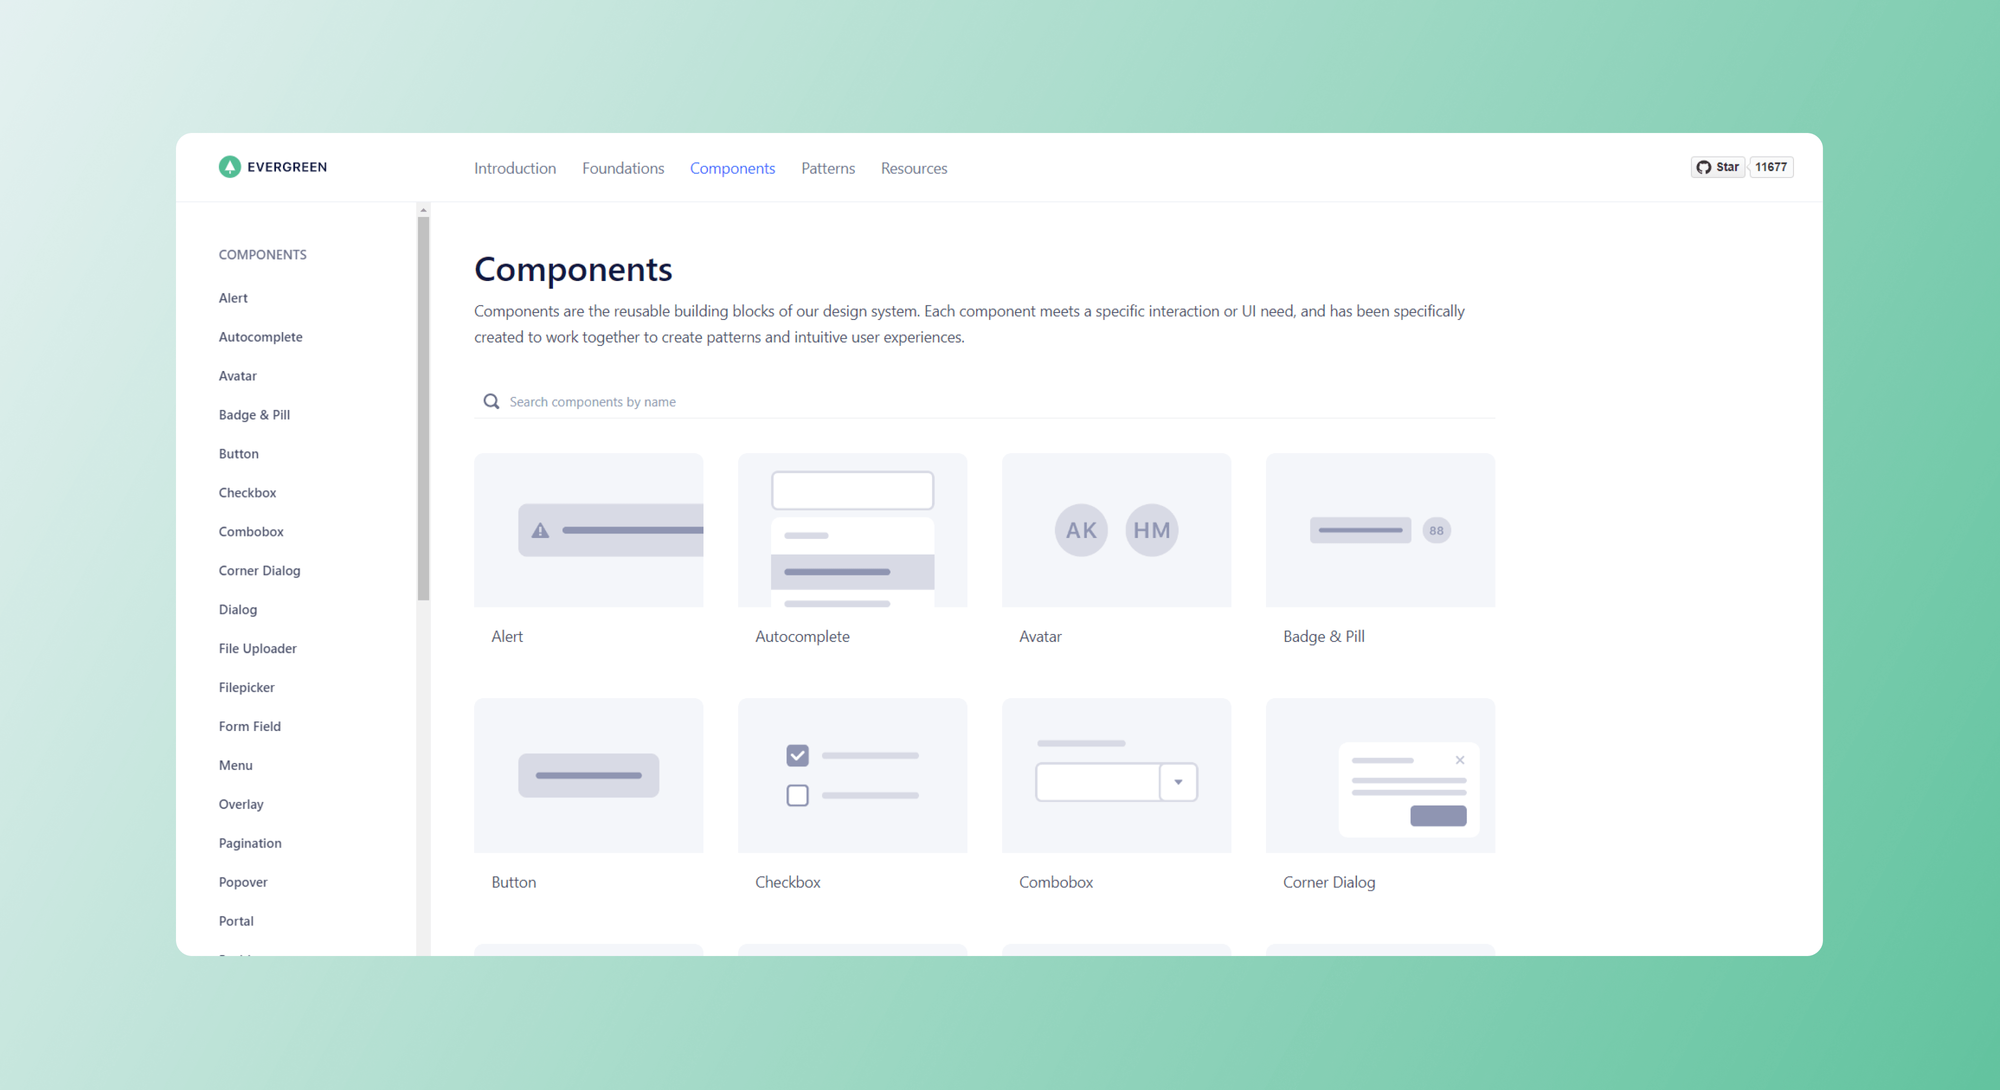
Task: Click the Resources navigation link
Action: pos(914,168)
